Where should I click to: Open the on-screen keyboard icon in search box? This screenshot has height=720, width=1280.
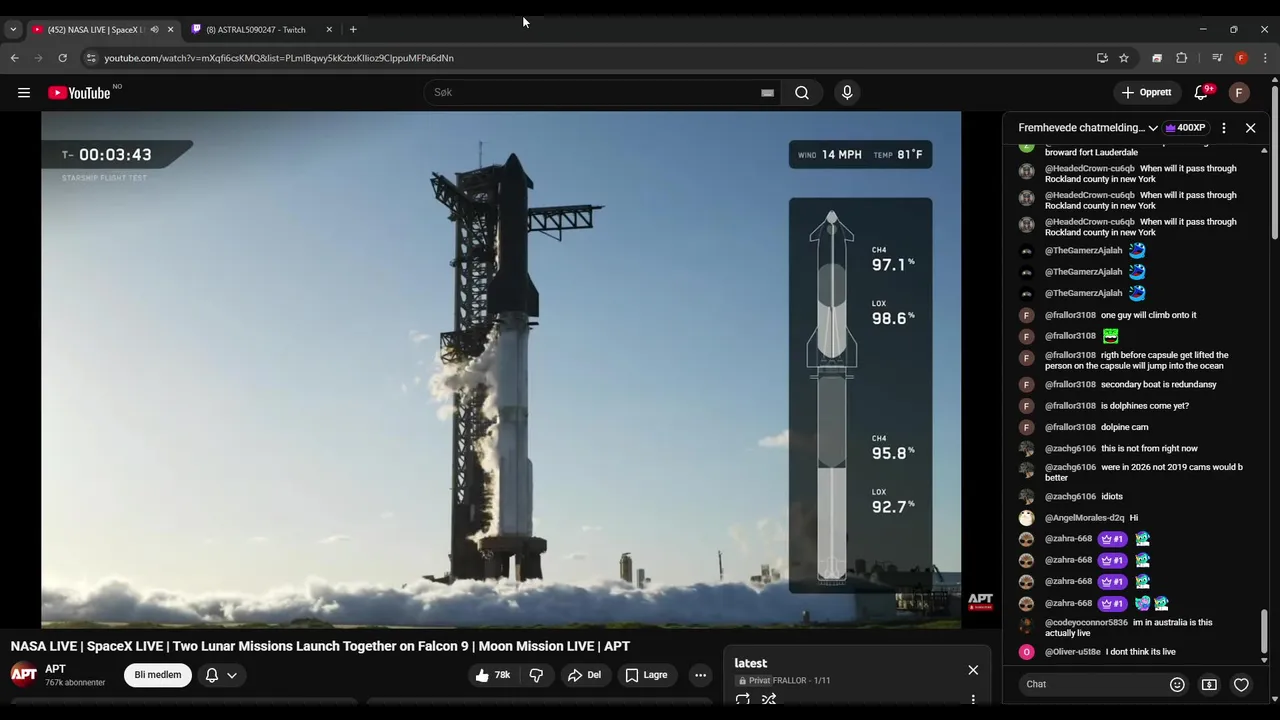(x=767, y=93)
